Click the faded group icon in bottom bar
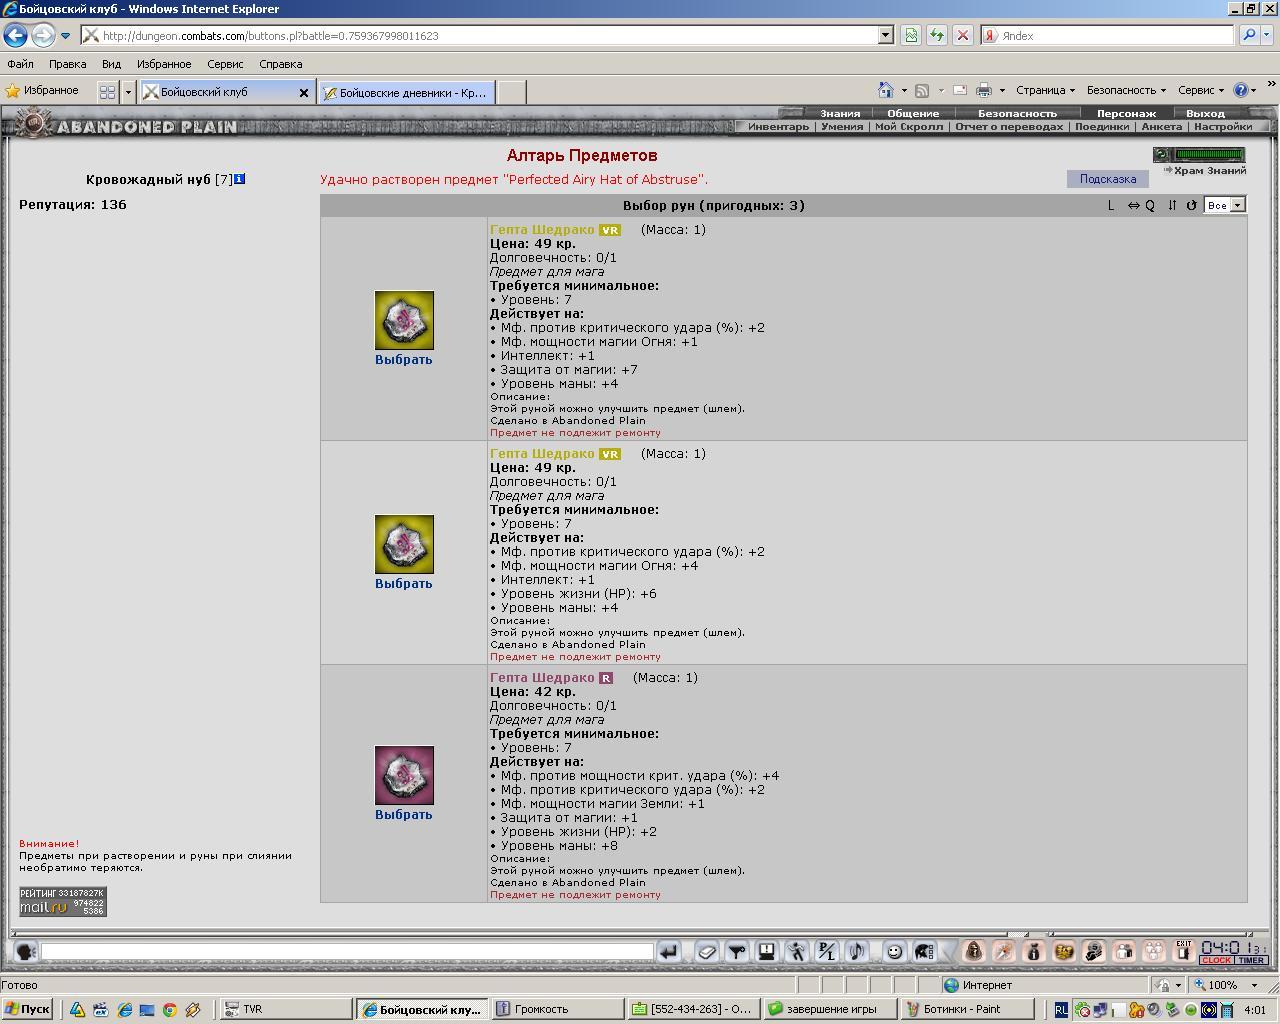The height and width of the screenshot is (1024, 1280). [x=1154, y=951]
